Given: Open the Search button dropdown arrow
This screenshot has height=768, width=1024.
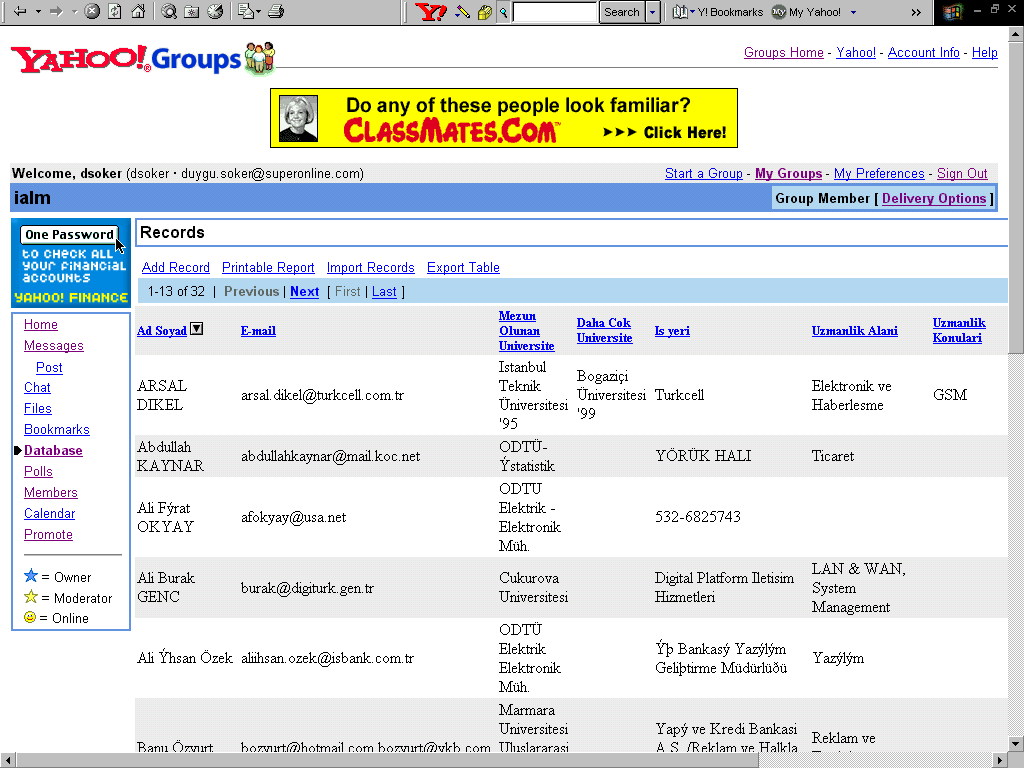Looking at the screenshot, I should point(652,12).
